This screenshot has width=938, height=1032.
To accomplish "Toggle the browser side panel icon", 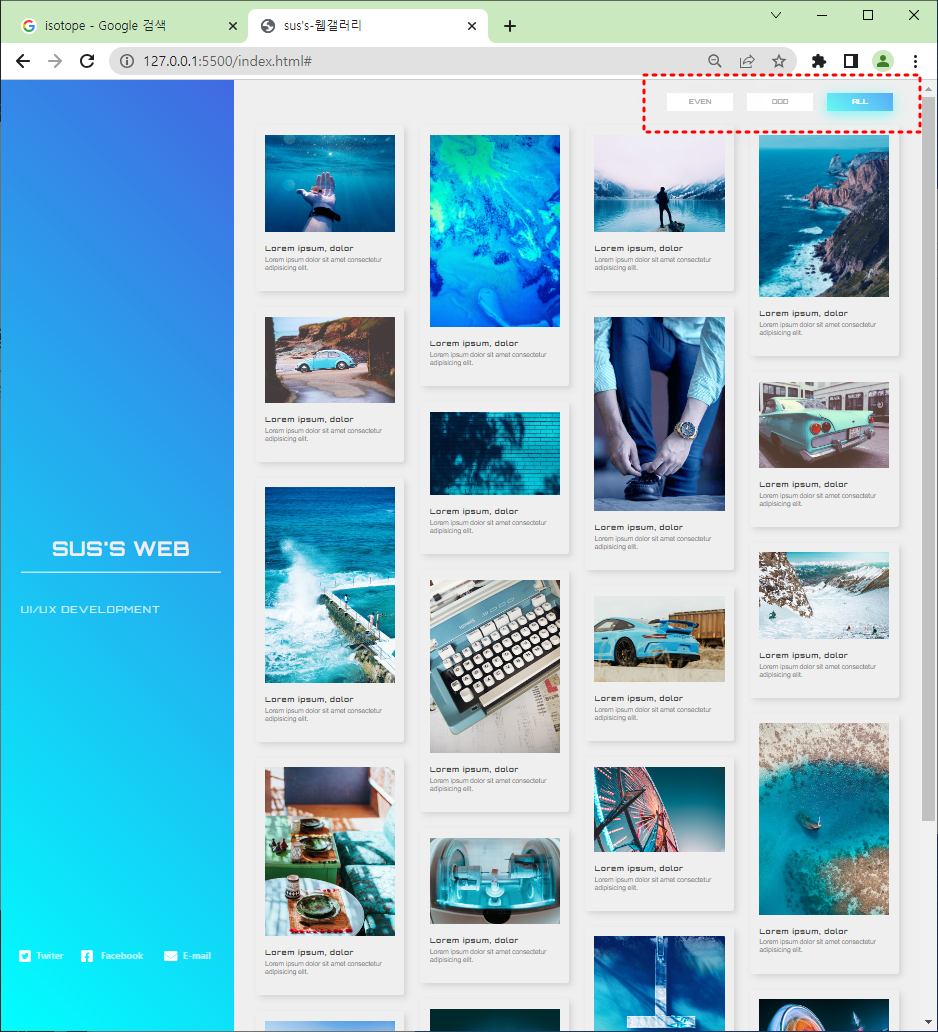I will coord(850,61).
